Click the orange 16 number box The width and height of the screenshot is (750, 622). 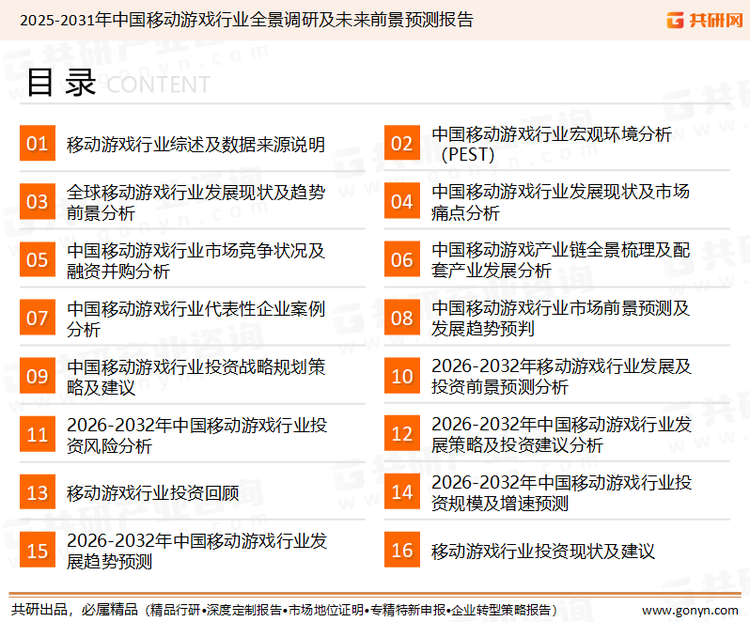pos(402,550)
